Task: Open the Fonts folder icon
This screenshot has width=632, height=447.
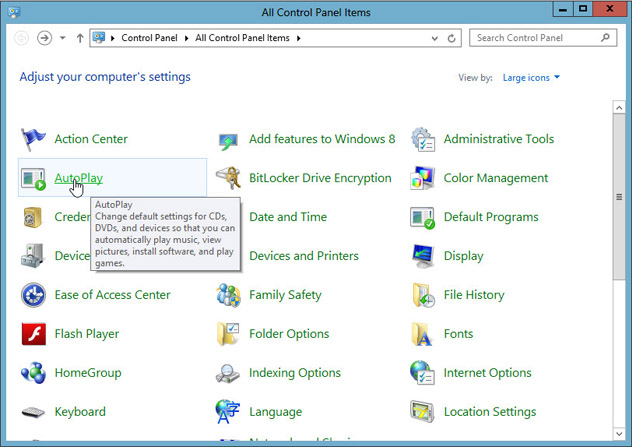Action: tap(422, 334)
